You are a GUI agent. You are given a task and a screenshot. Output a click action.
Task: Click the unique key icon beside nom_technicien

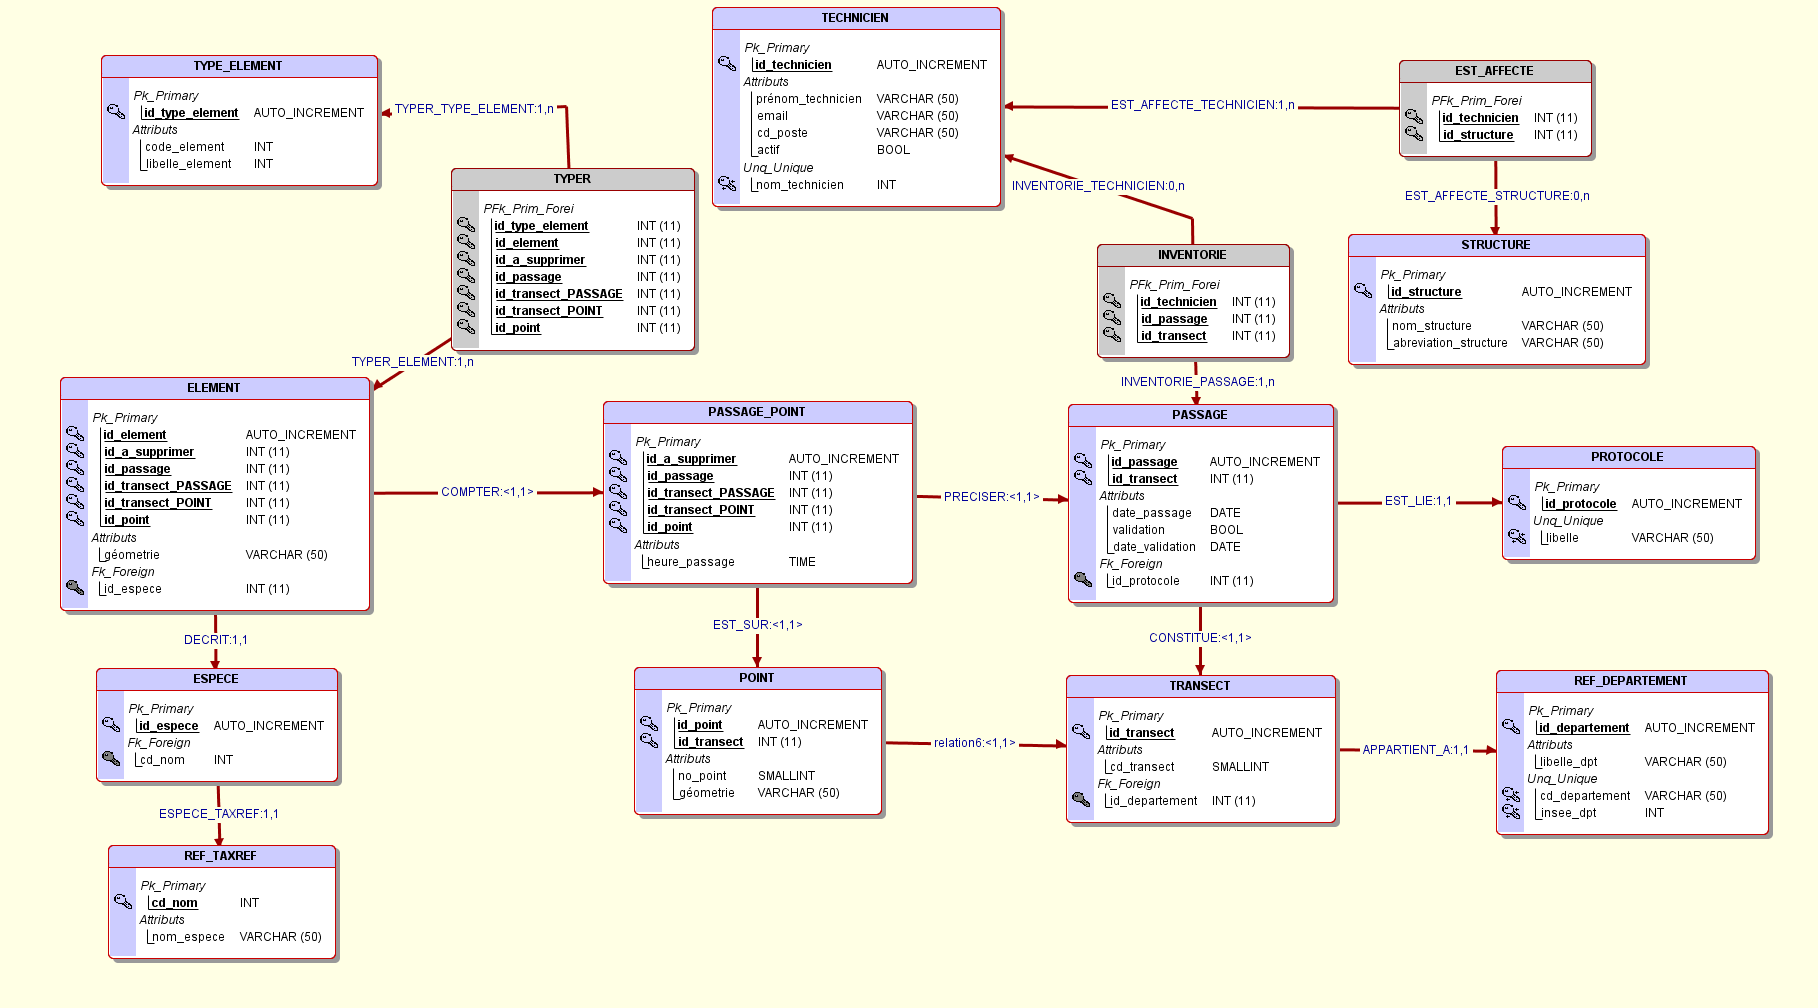(727, 184)
